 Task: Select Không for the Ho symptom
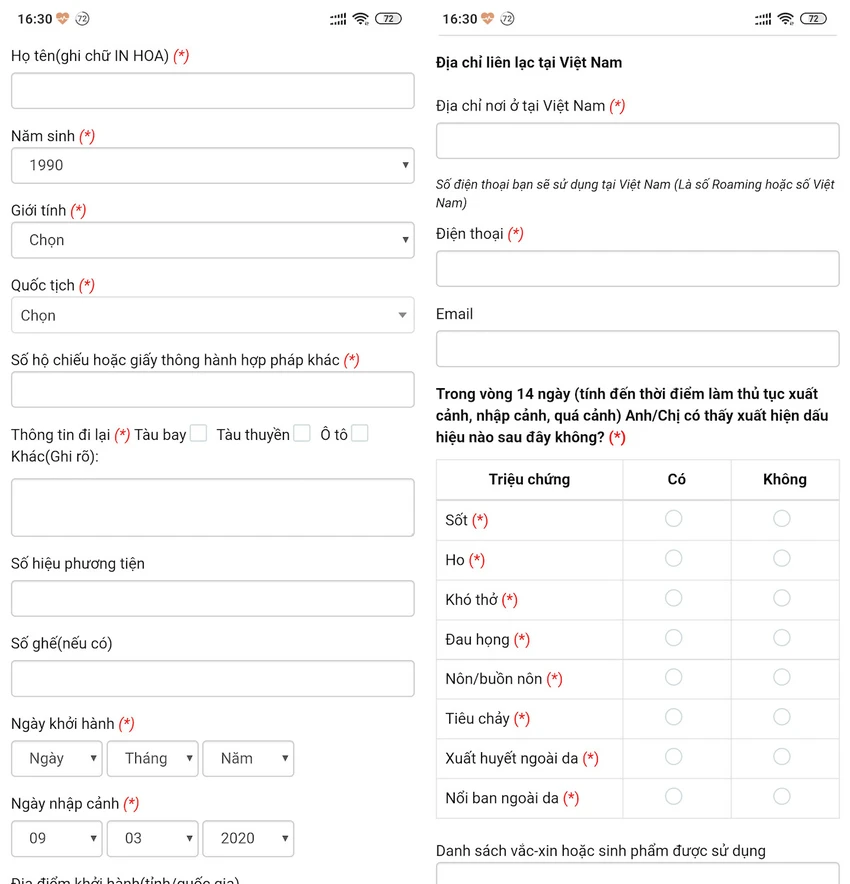[x=782, y=558]
